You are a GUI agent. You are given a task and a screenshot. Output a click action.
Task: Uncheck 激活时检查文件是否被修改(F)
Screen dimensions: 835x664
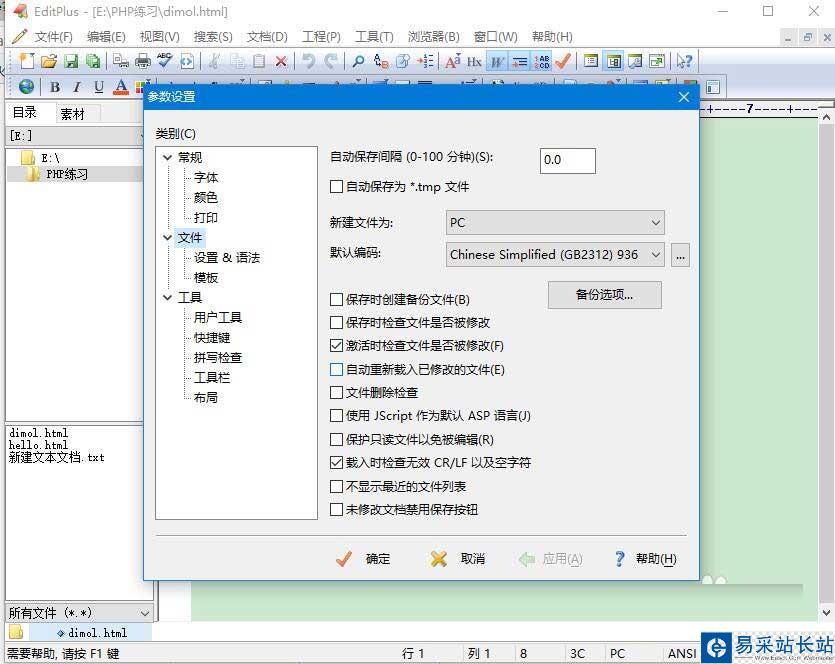(x=336, y=346)
